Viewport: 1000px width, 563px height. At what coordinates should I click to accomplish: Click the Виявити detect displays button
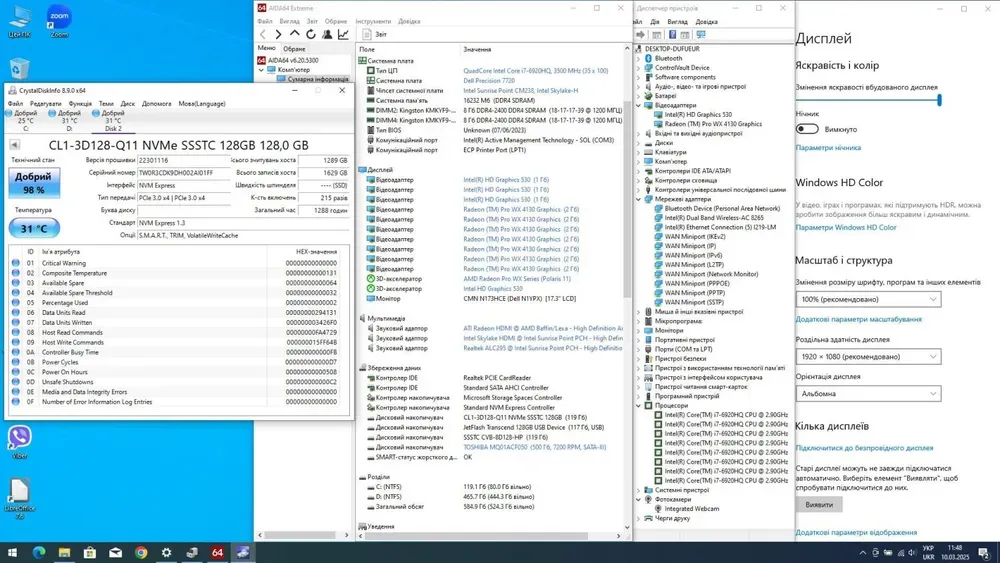pos(818,505)
